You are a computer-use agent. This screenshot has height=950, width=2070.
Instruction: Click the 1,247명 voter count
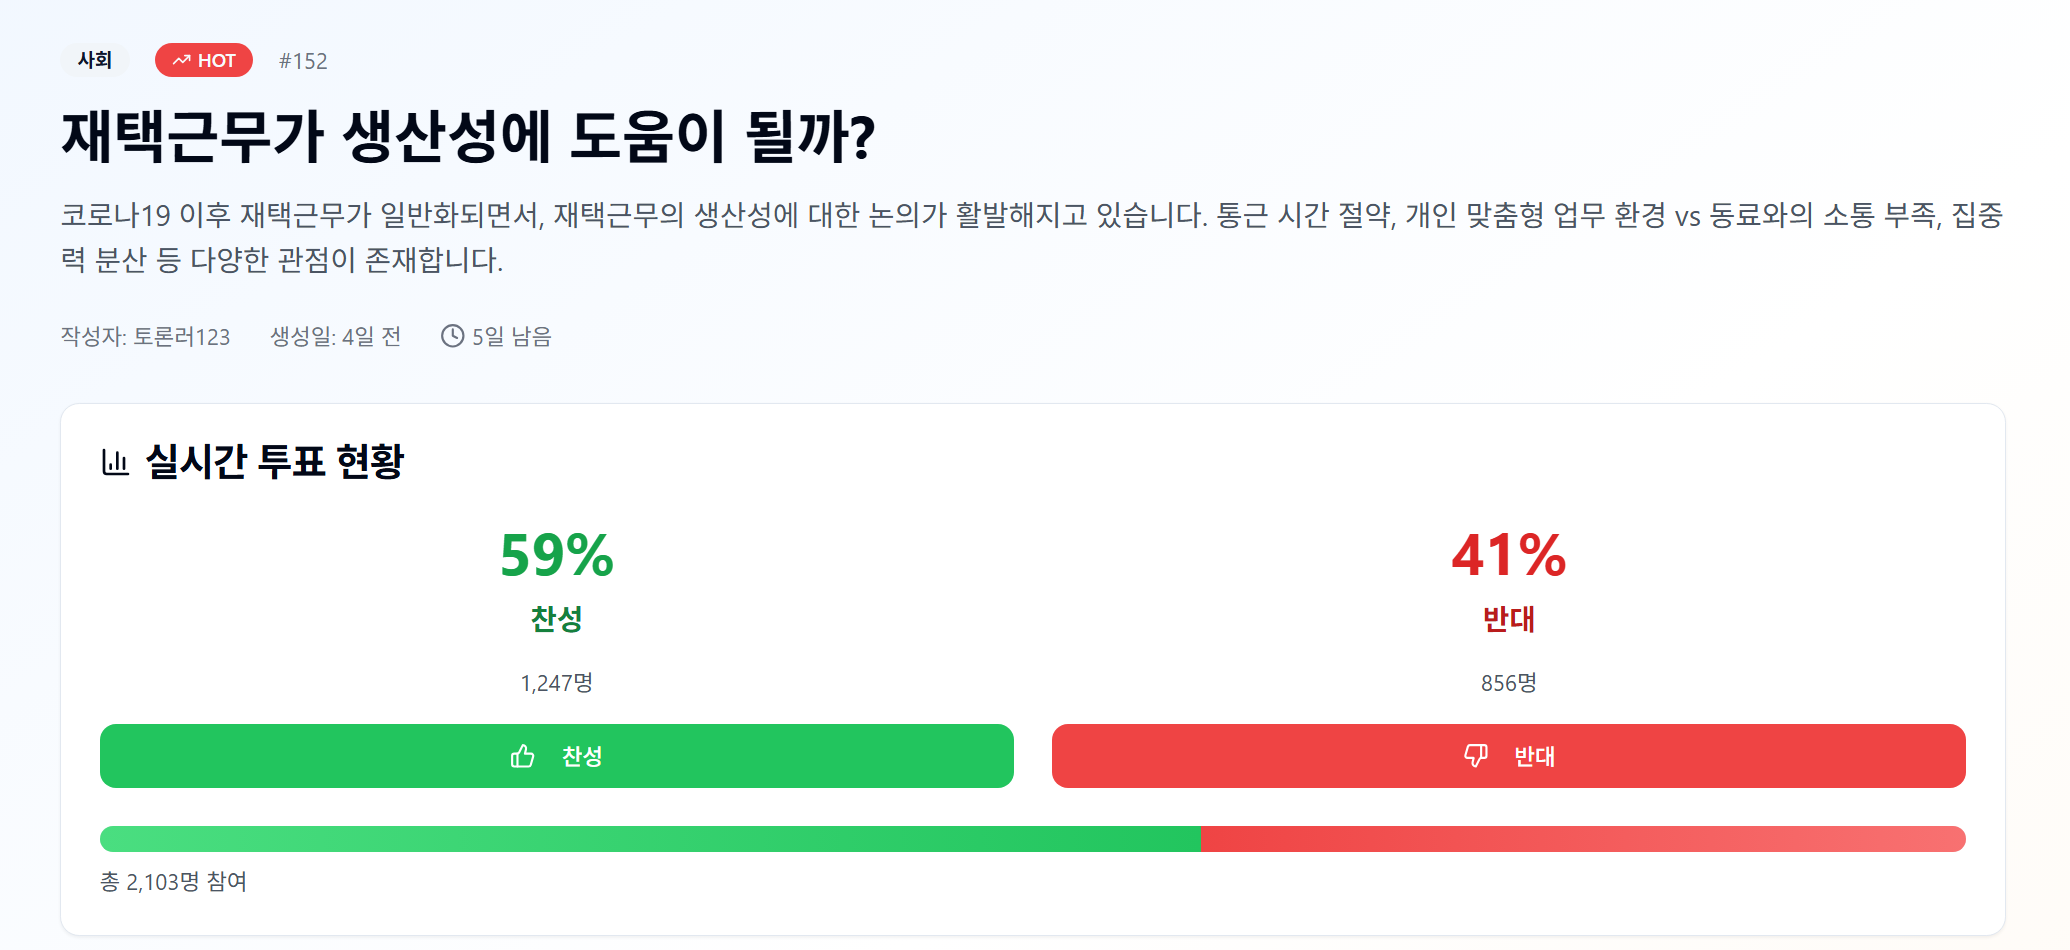[556, 683]
